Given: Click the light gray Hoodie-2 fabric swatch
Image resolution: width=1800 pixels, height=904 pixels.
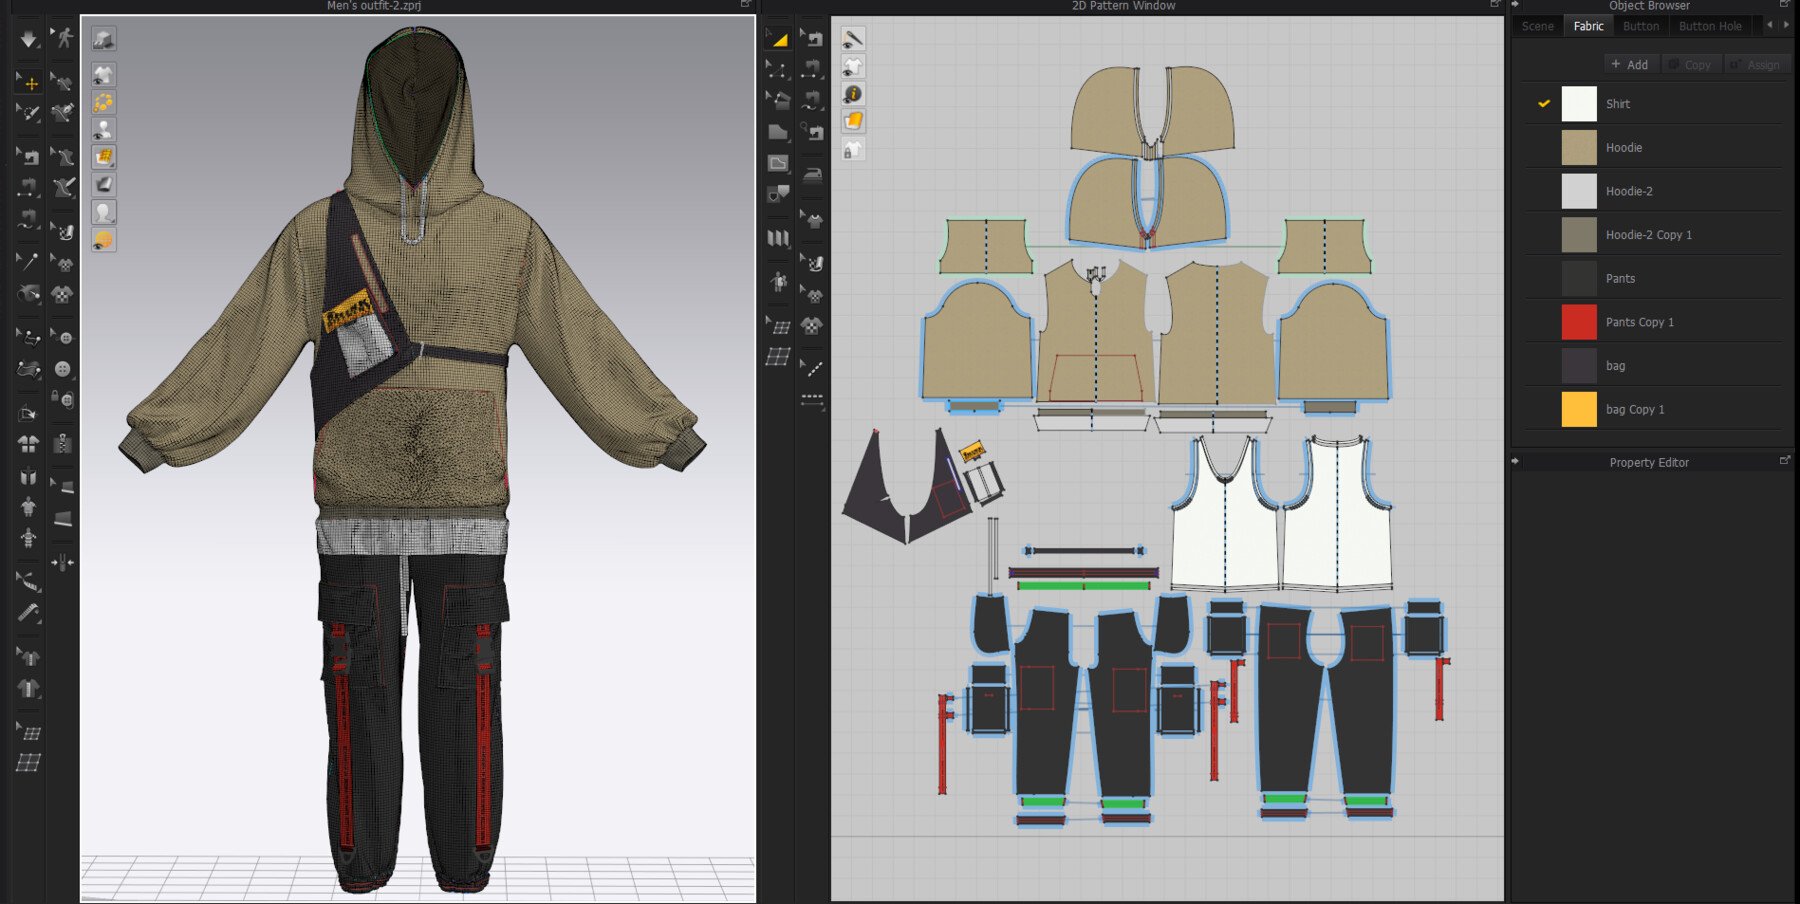Looking at the screenshot, I should pyautogui.click(x=1579, y=191).
